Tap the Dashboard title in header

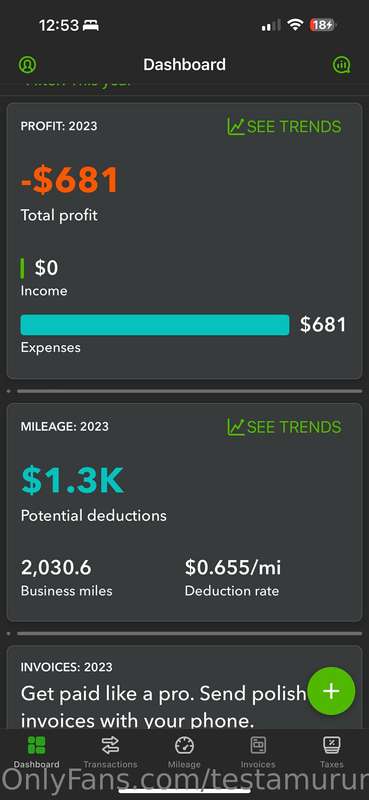pyautogui.click(x=184, y=65)
